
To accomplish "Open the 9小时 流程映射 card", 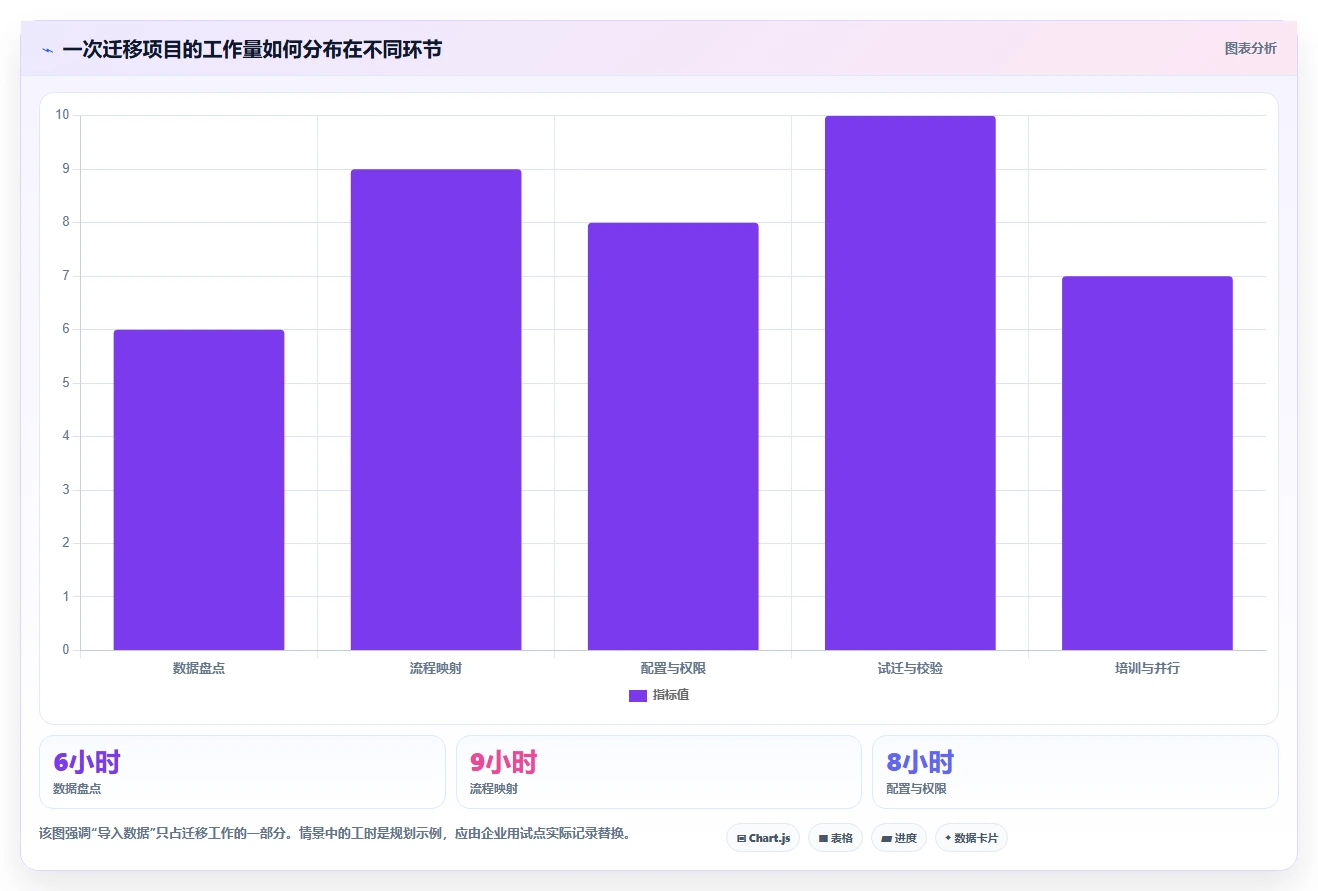I will coord(659,772).
